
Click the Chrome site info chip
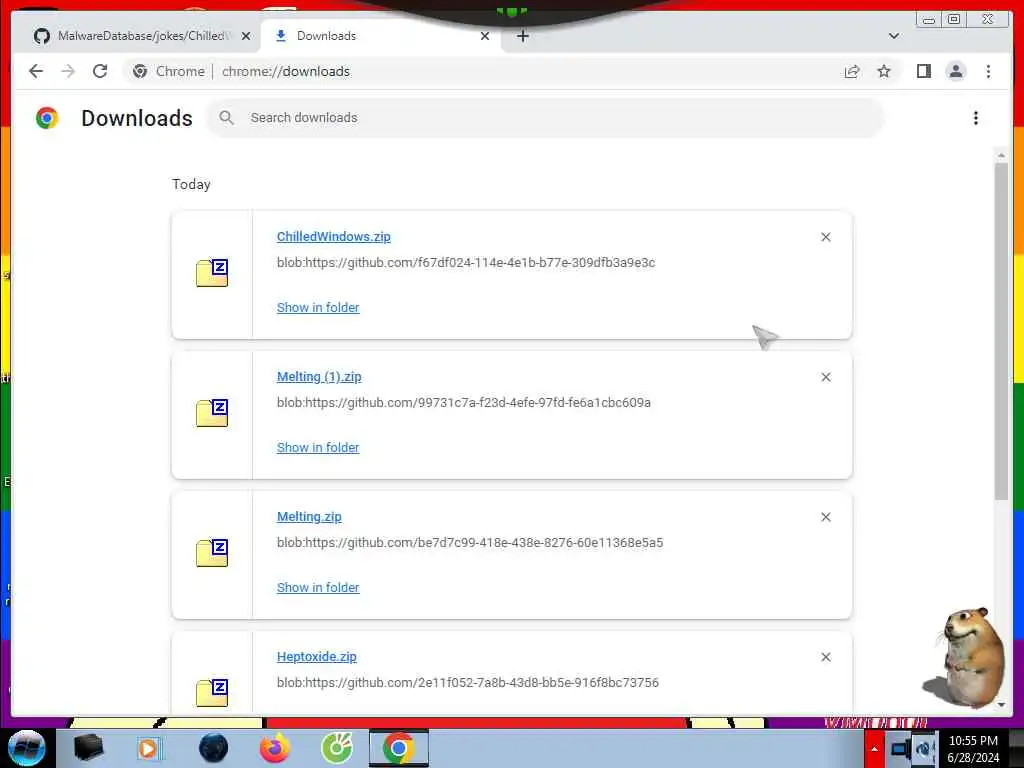168,71
